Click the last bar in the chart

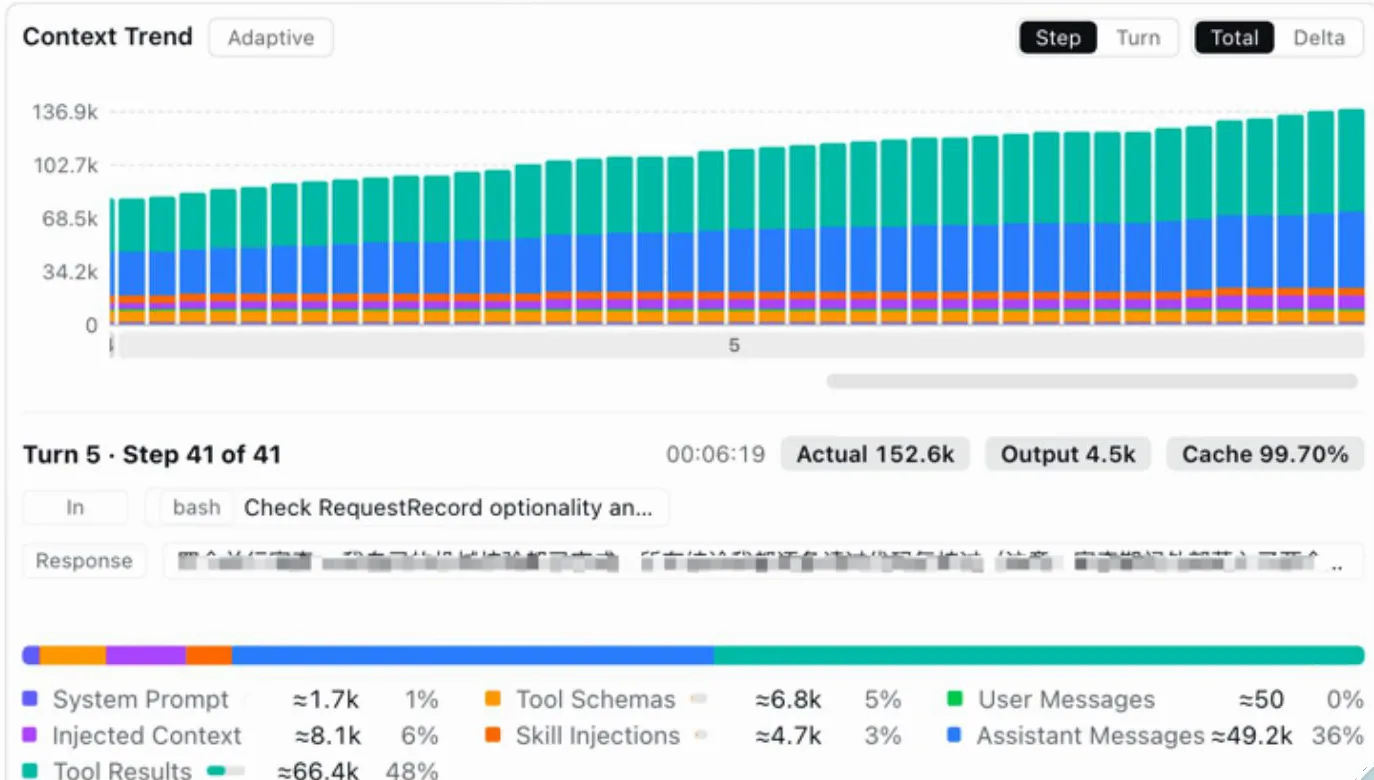1351,217
